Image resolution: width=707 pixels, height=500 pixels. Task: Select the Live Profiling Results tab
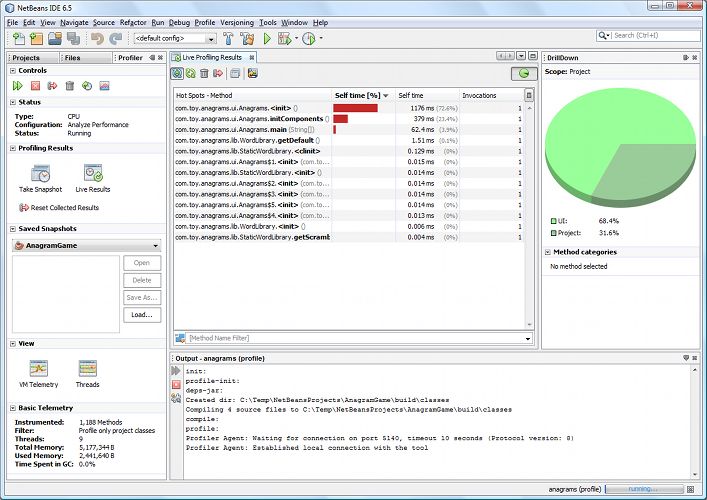(213, 57)
